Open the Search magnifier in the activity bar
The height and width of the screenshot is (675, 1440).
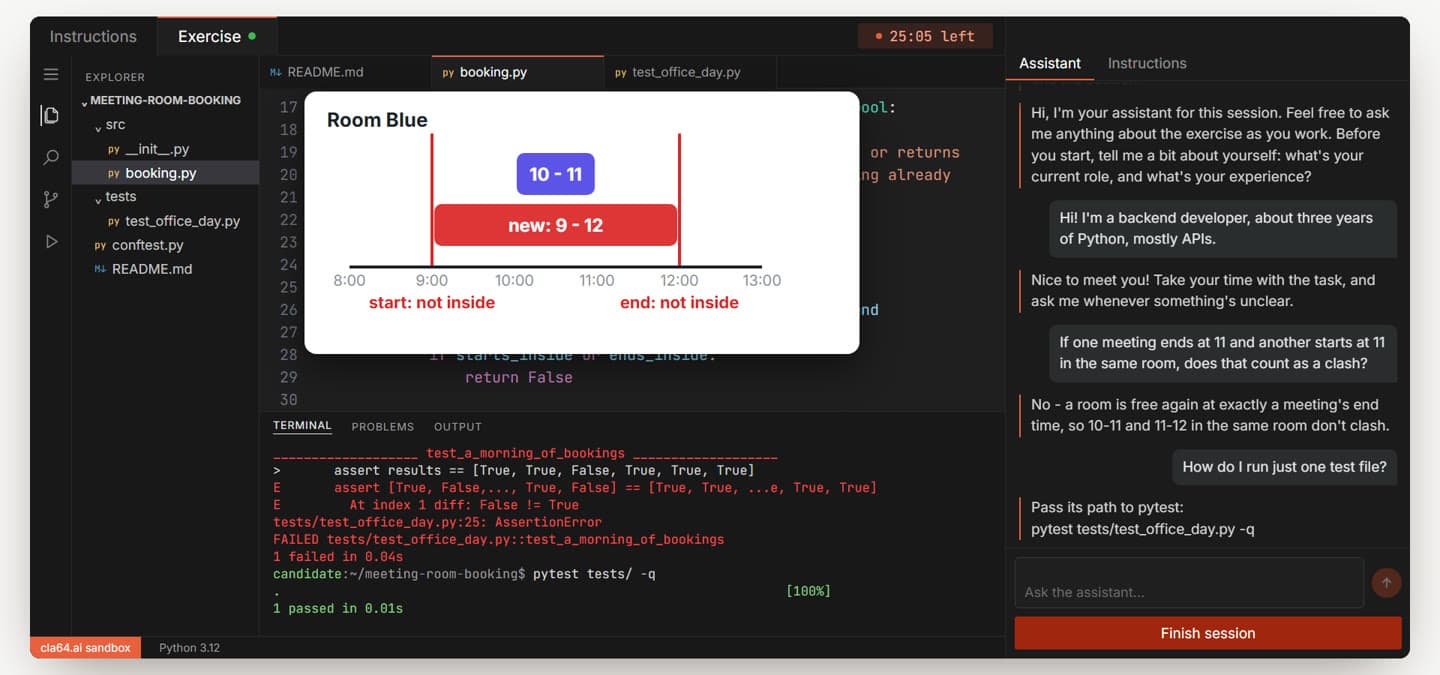click(x=51, y=158)
